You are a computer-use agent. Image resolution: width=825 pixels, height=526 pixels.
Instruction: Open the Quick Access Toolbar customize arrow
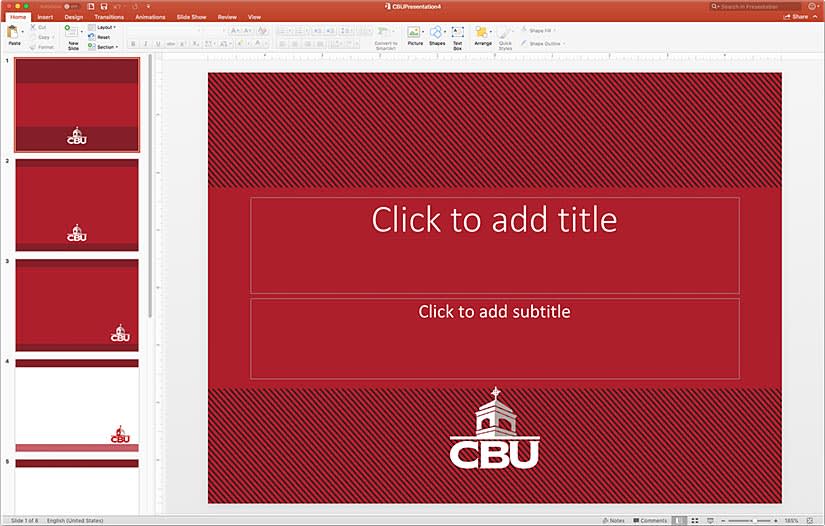click(x=148, y=6)
